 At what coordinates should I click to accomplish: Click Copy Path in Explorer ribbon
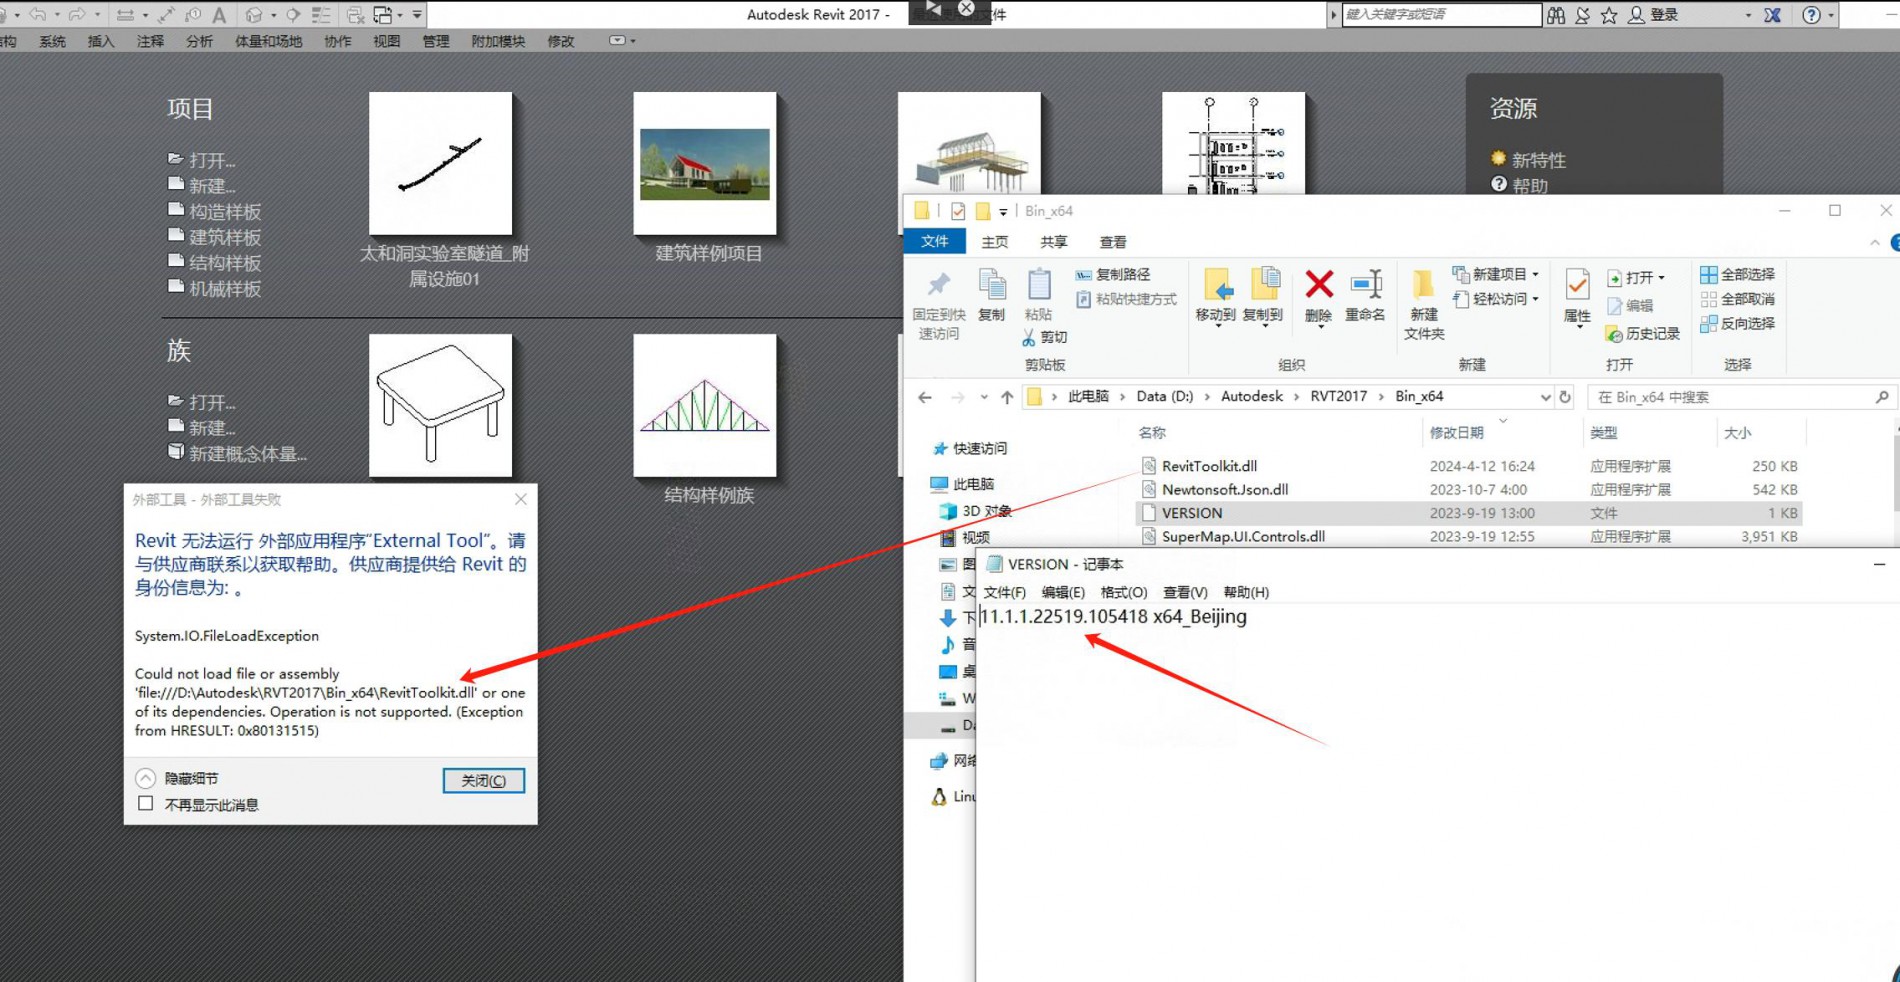[x=1112, y=274]
